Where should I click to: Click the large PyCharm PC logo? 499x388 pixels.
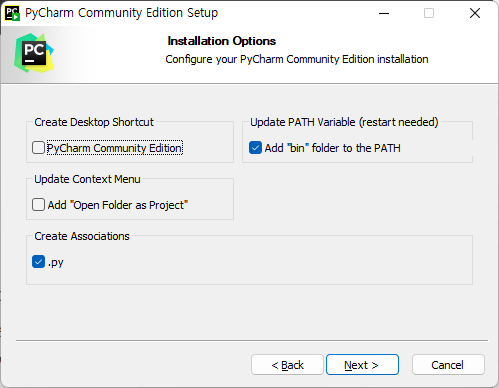(34, 53)
